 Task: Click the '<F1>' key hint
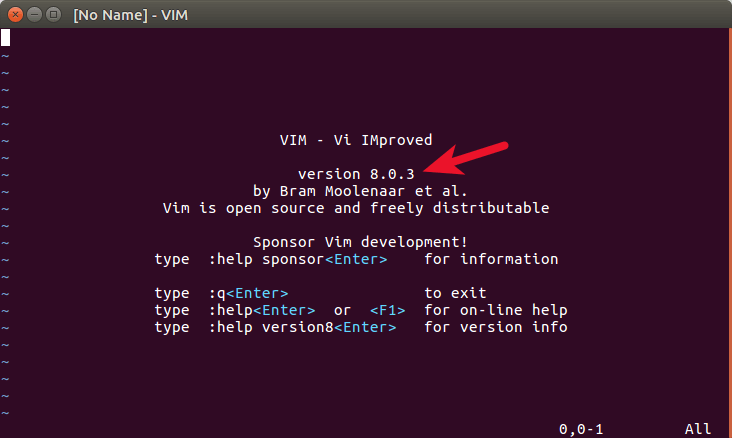click(387, 310)
